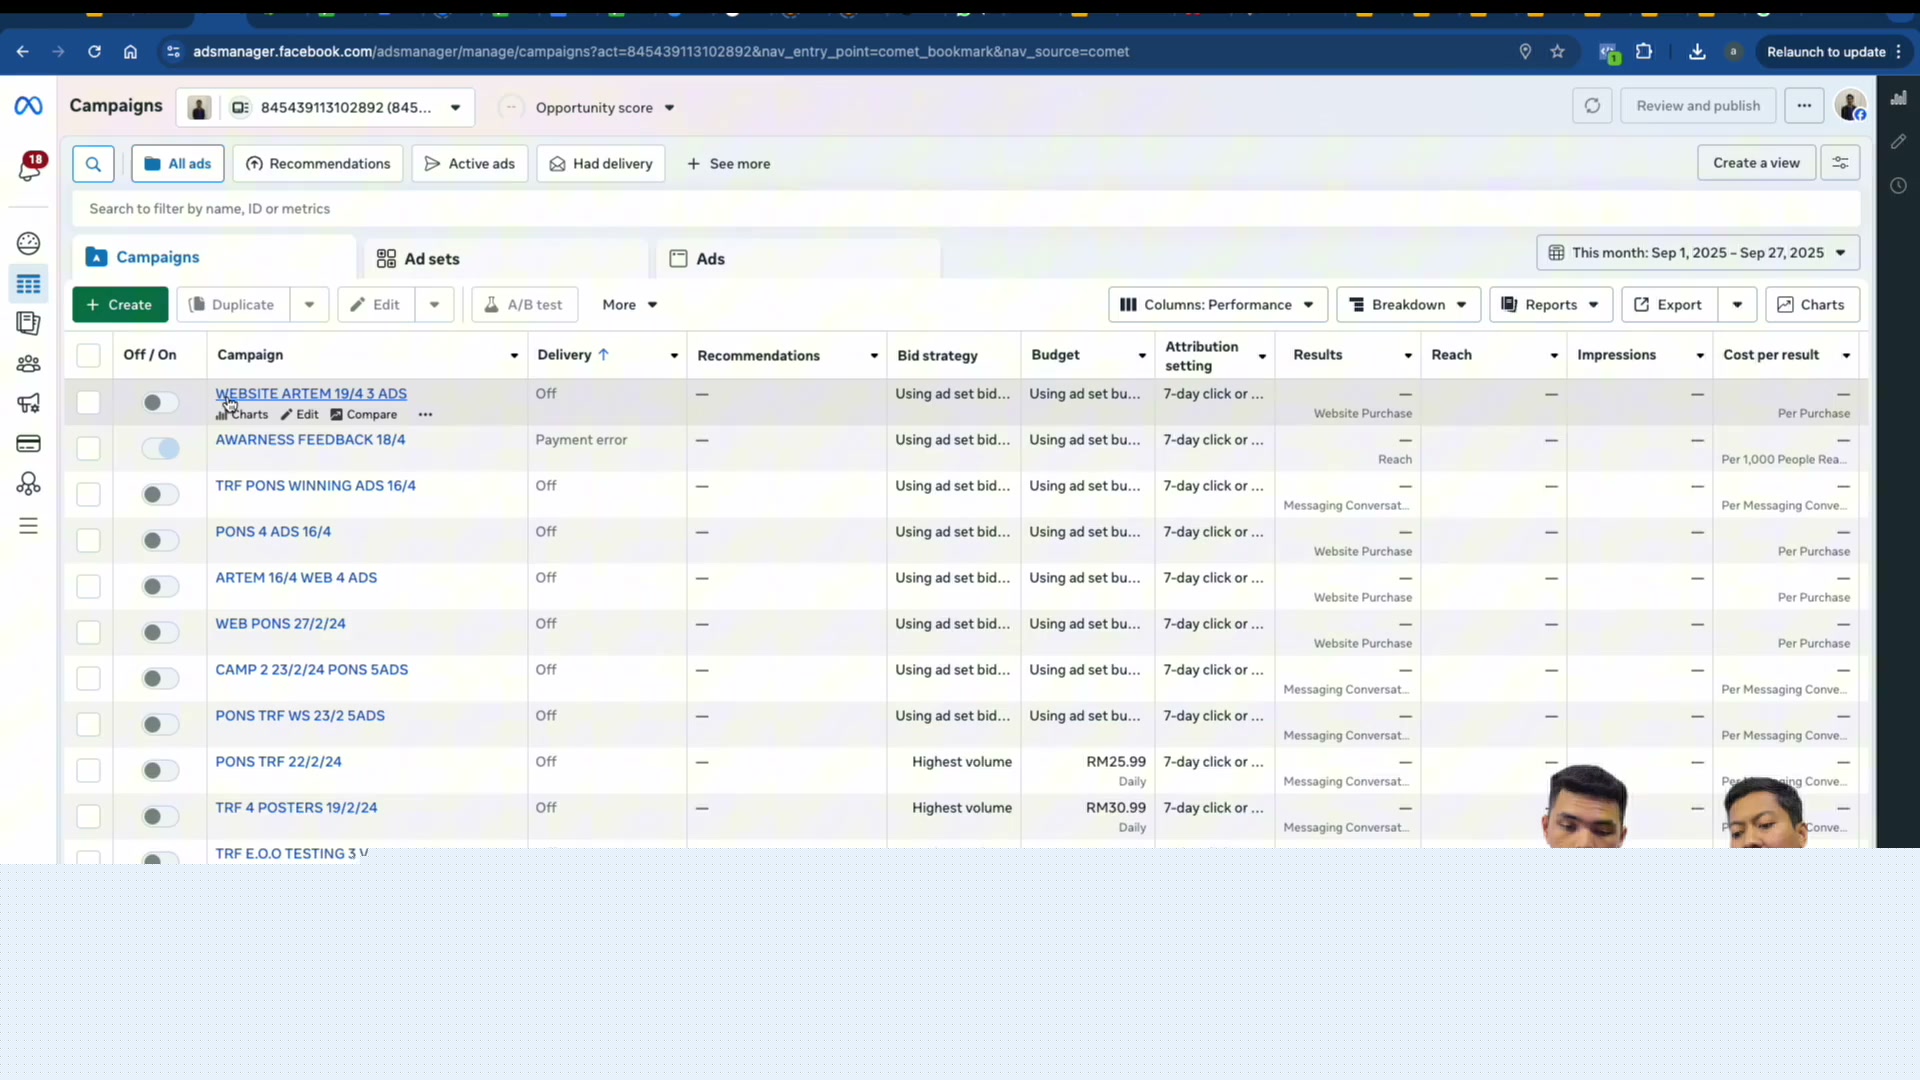Switch to the Ads tab
Image resolution: width=1920 pixels, height=1080 pixels.
pyautogui.click(x=798, y=259)
